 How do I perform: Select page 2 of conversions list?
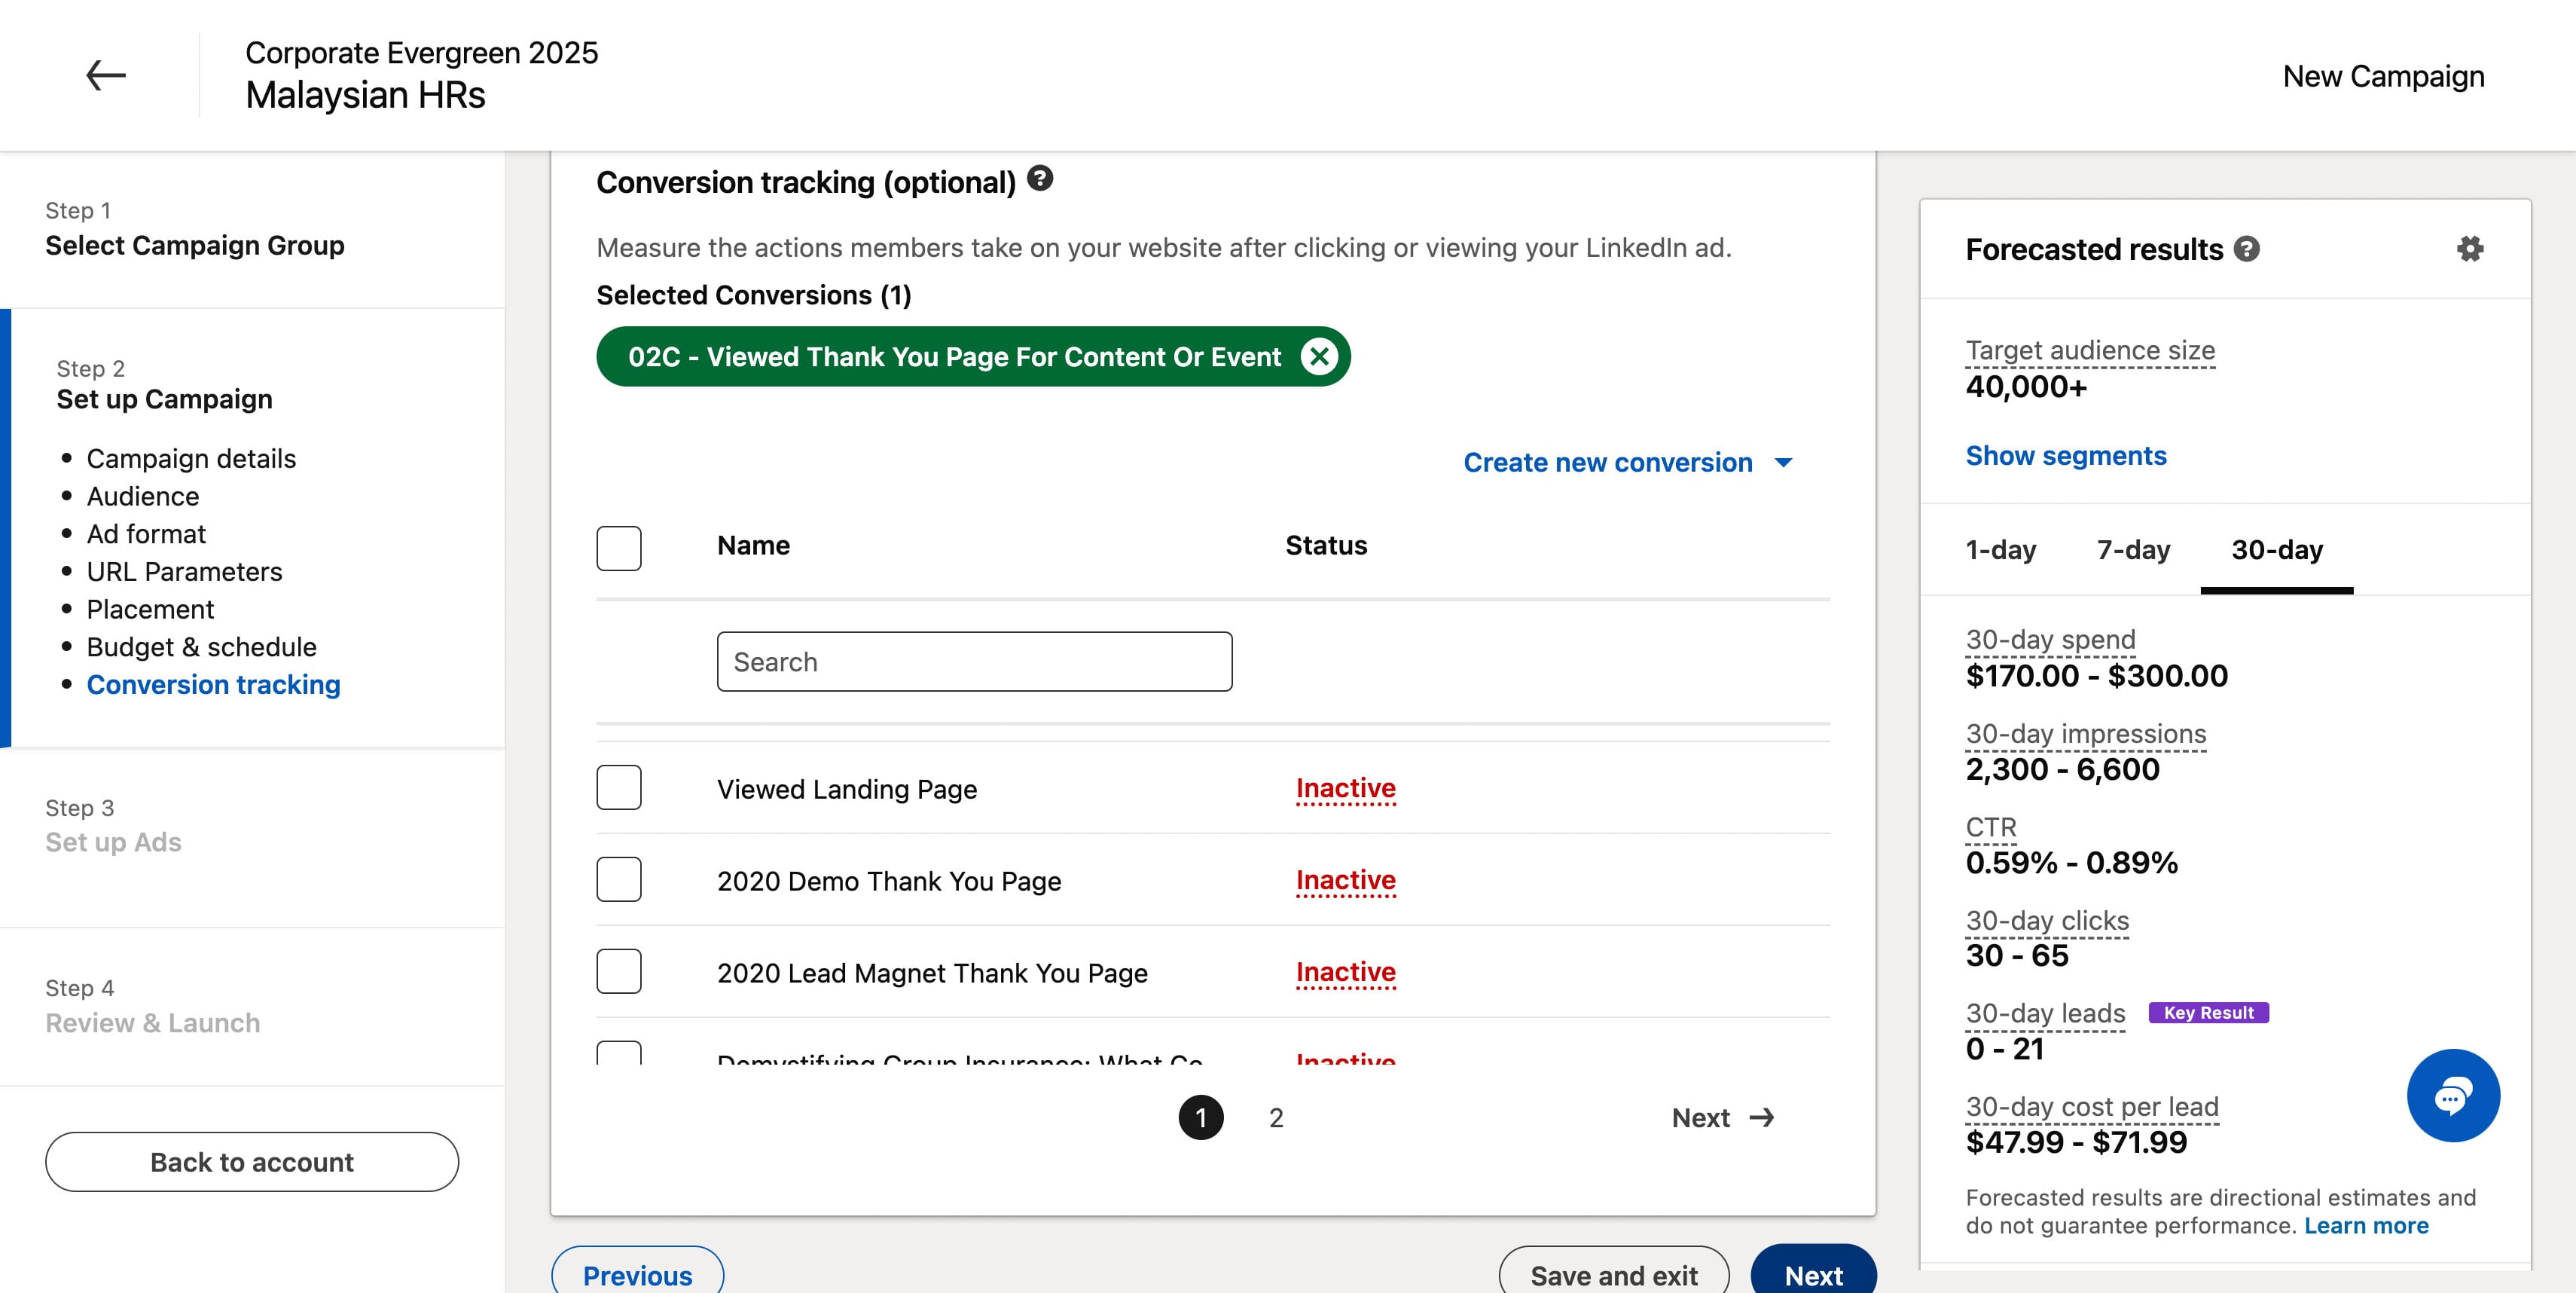click(x=1276, y=1118)
